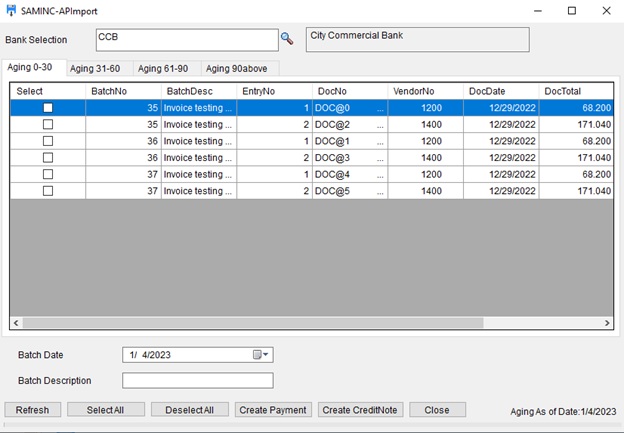Click the Select All button
The image size is (624, 433).
[106, 410]
